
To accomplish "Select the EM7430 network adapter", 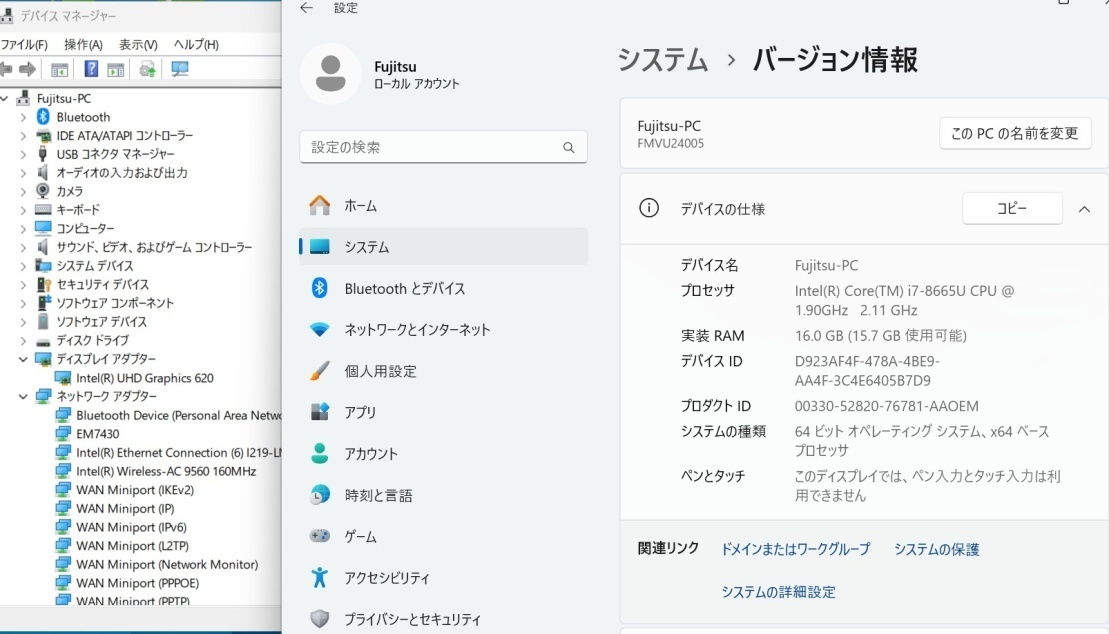I will point(98,434).
